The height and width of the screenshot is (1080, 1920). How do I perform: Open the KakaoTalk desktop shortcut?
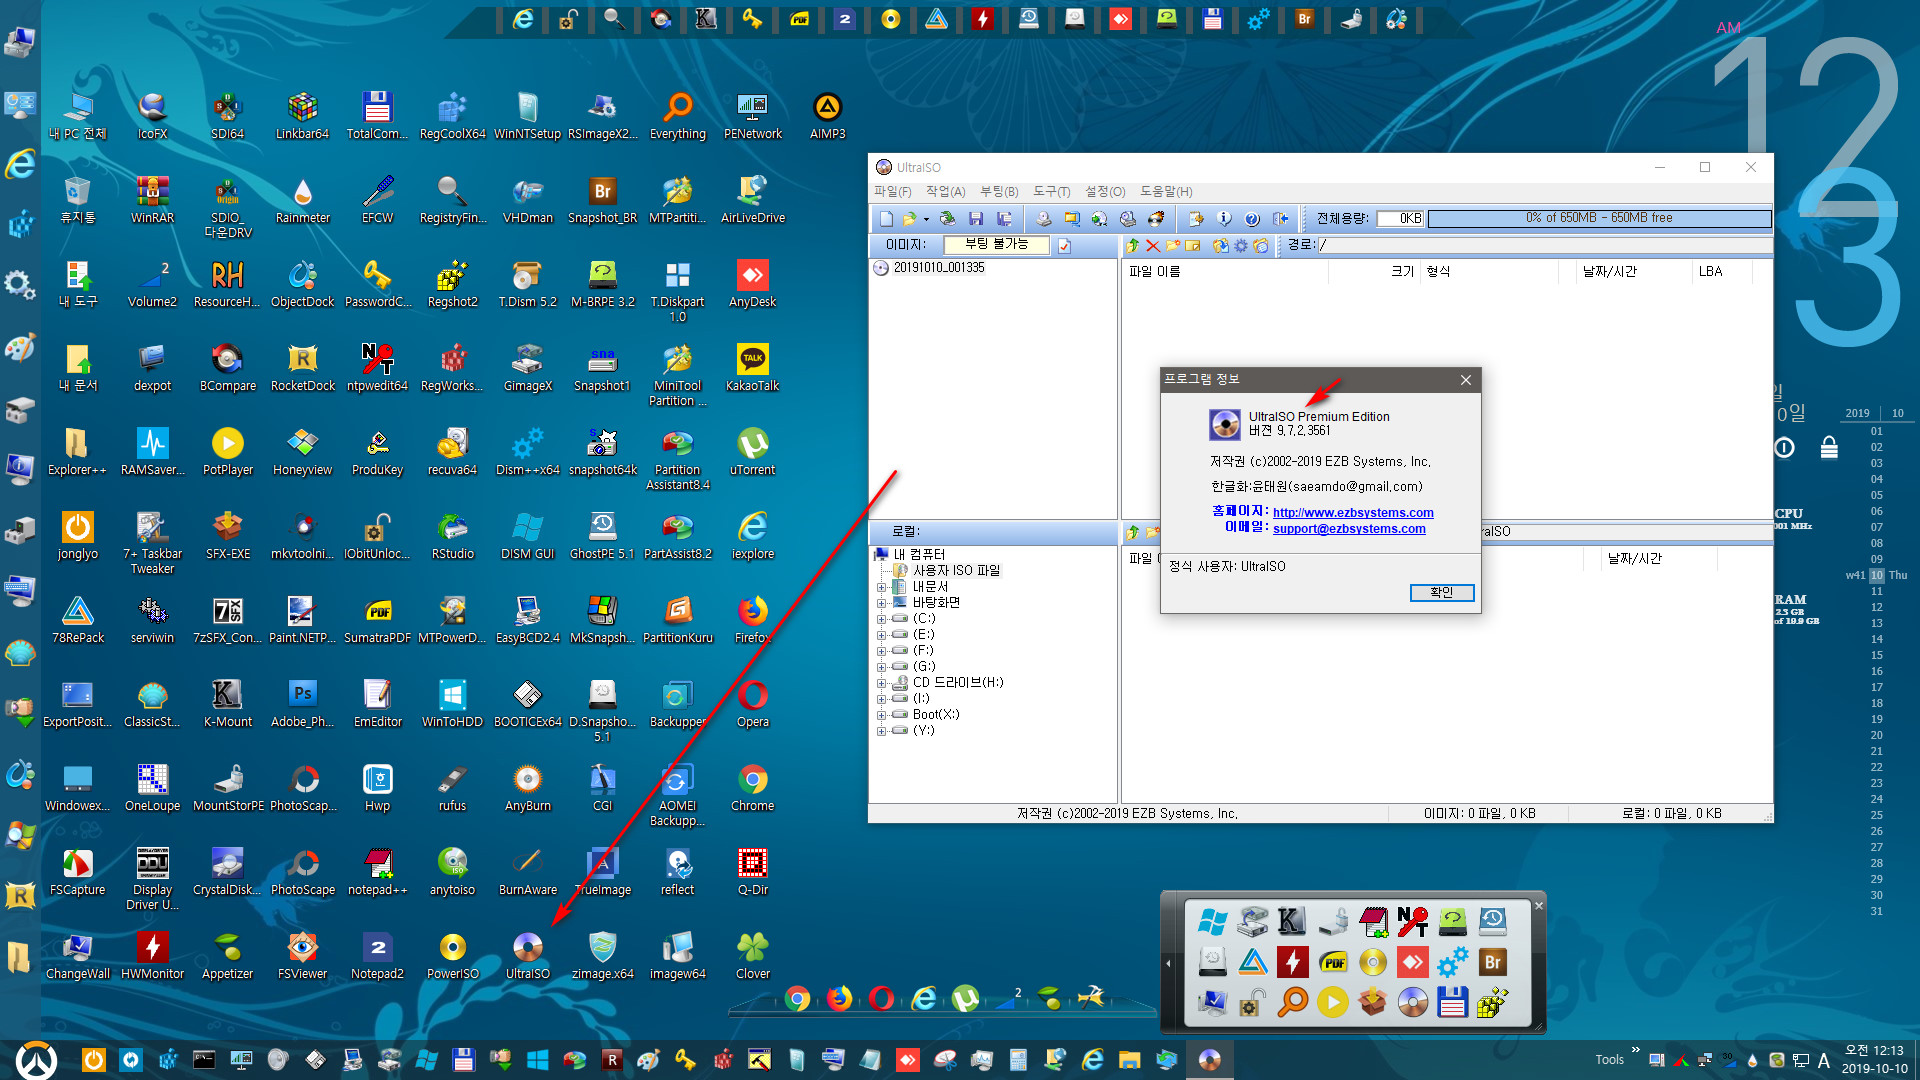[752, 367]
